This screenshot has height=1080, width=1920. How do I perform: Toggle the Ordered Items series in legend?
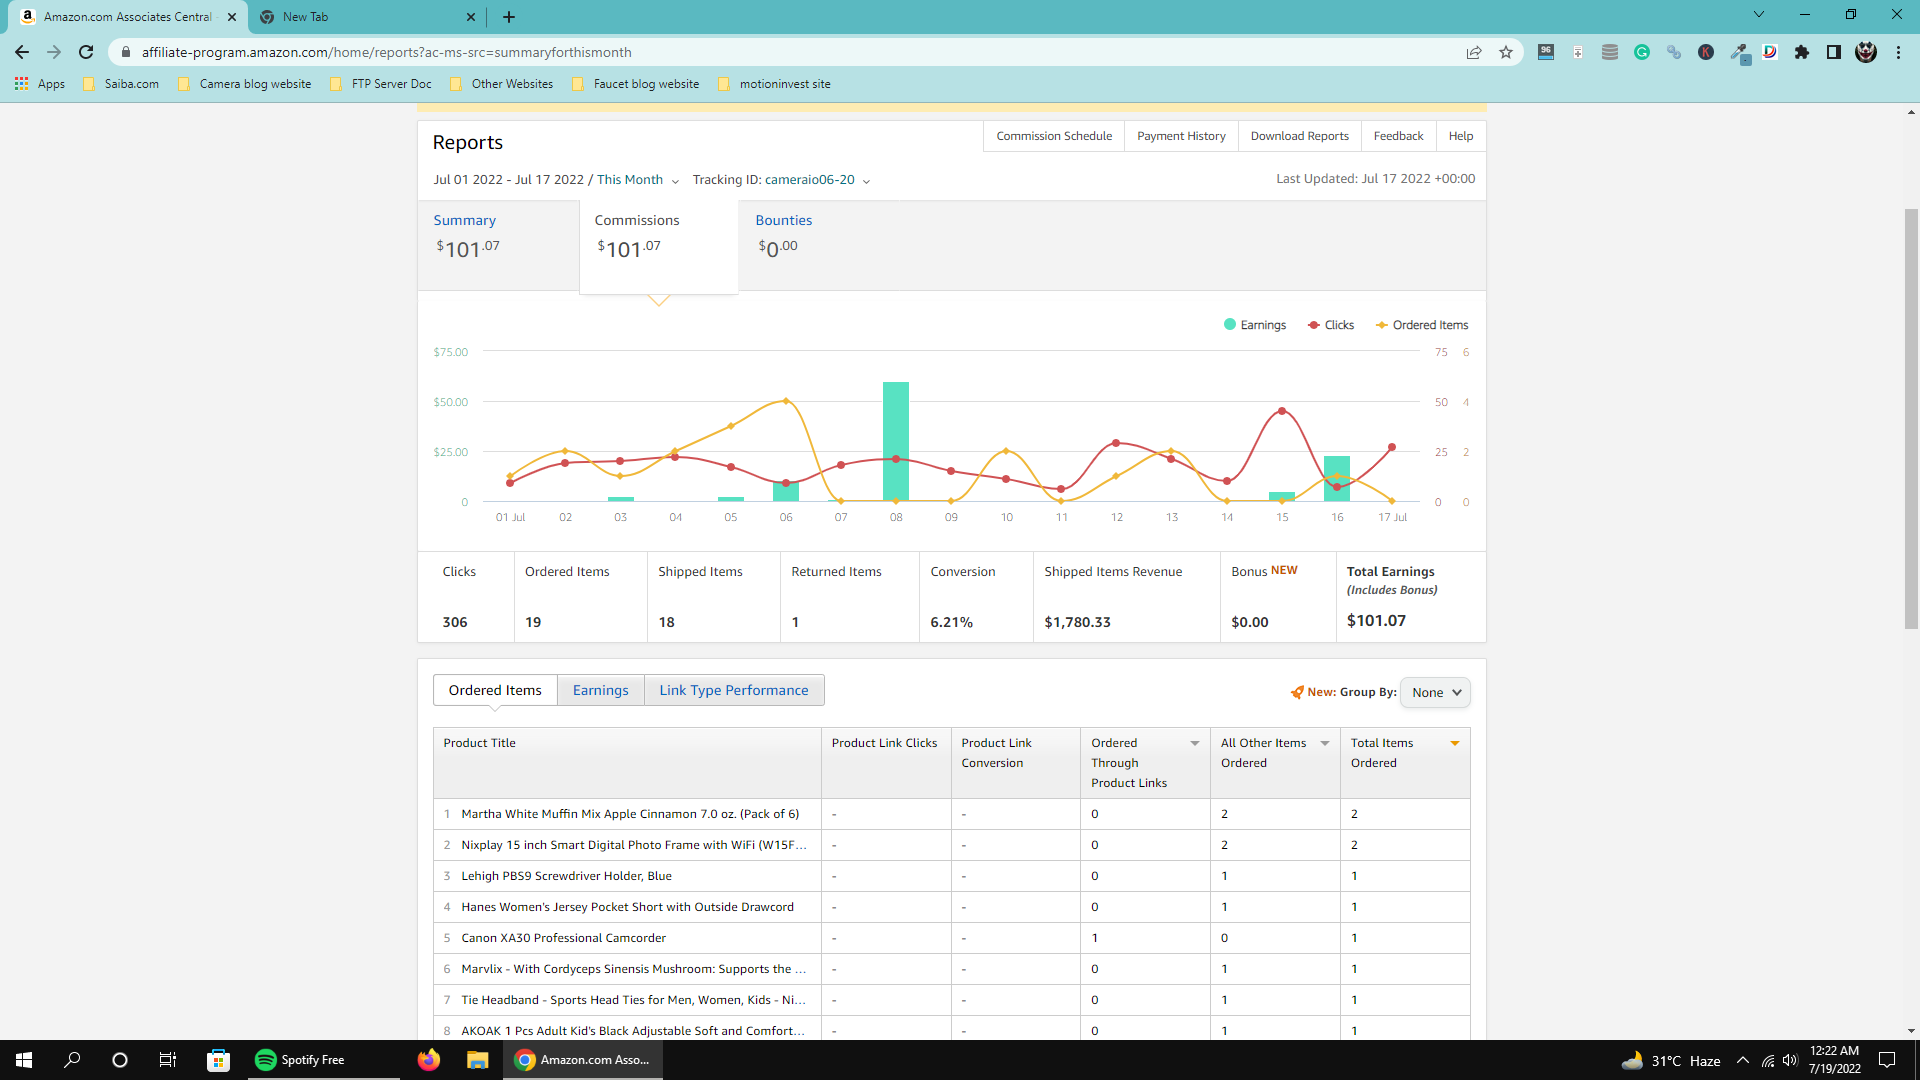(x=1422, y=325)
